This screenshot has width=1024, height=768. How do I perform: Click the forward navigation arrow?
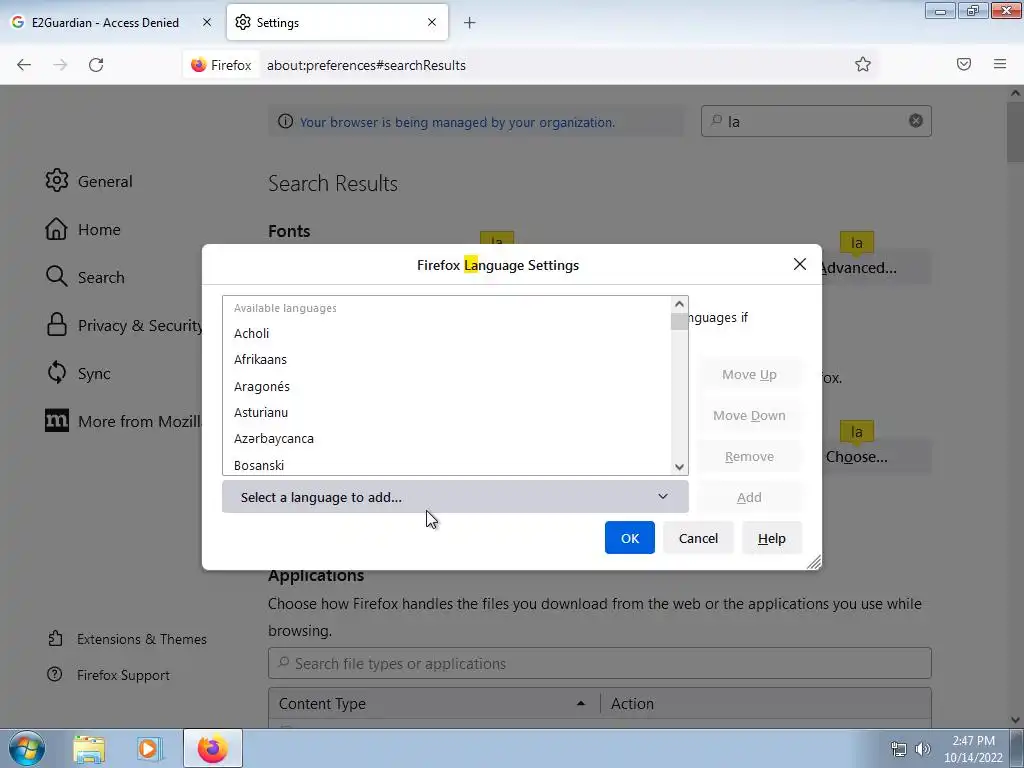(60, 65)
